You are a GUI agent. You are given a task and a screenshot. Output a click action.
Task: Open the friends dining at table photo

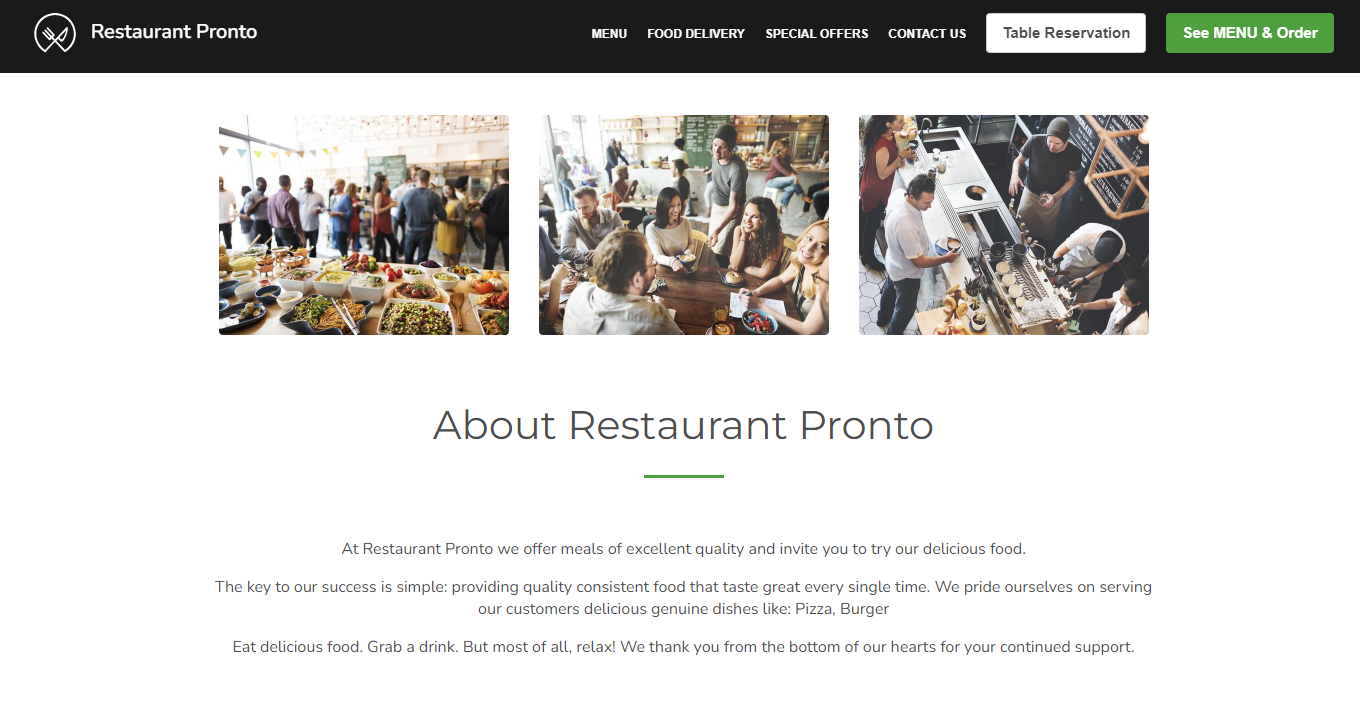coord(684,225)
